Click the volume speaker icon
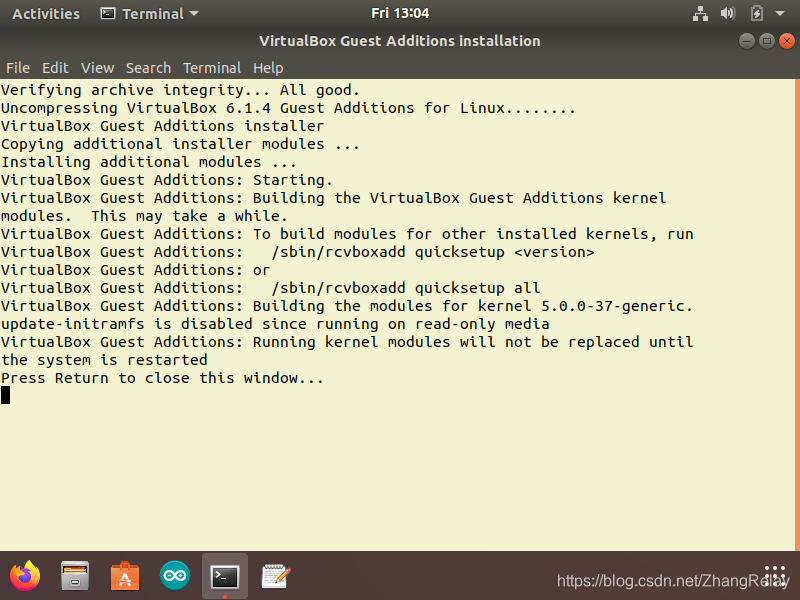Viewport: 800px width, 600px height. (728, 13)
